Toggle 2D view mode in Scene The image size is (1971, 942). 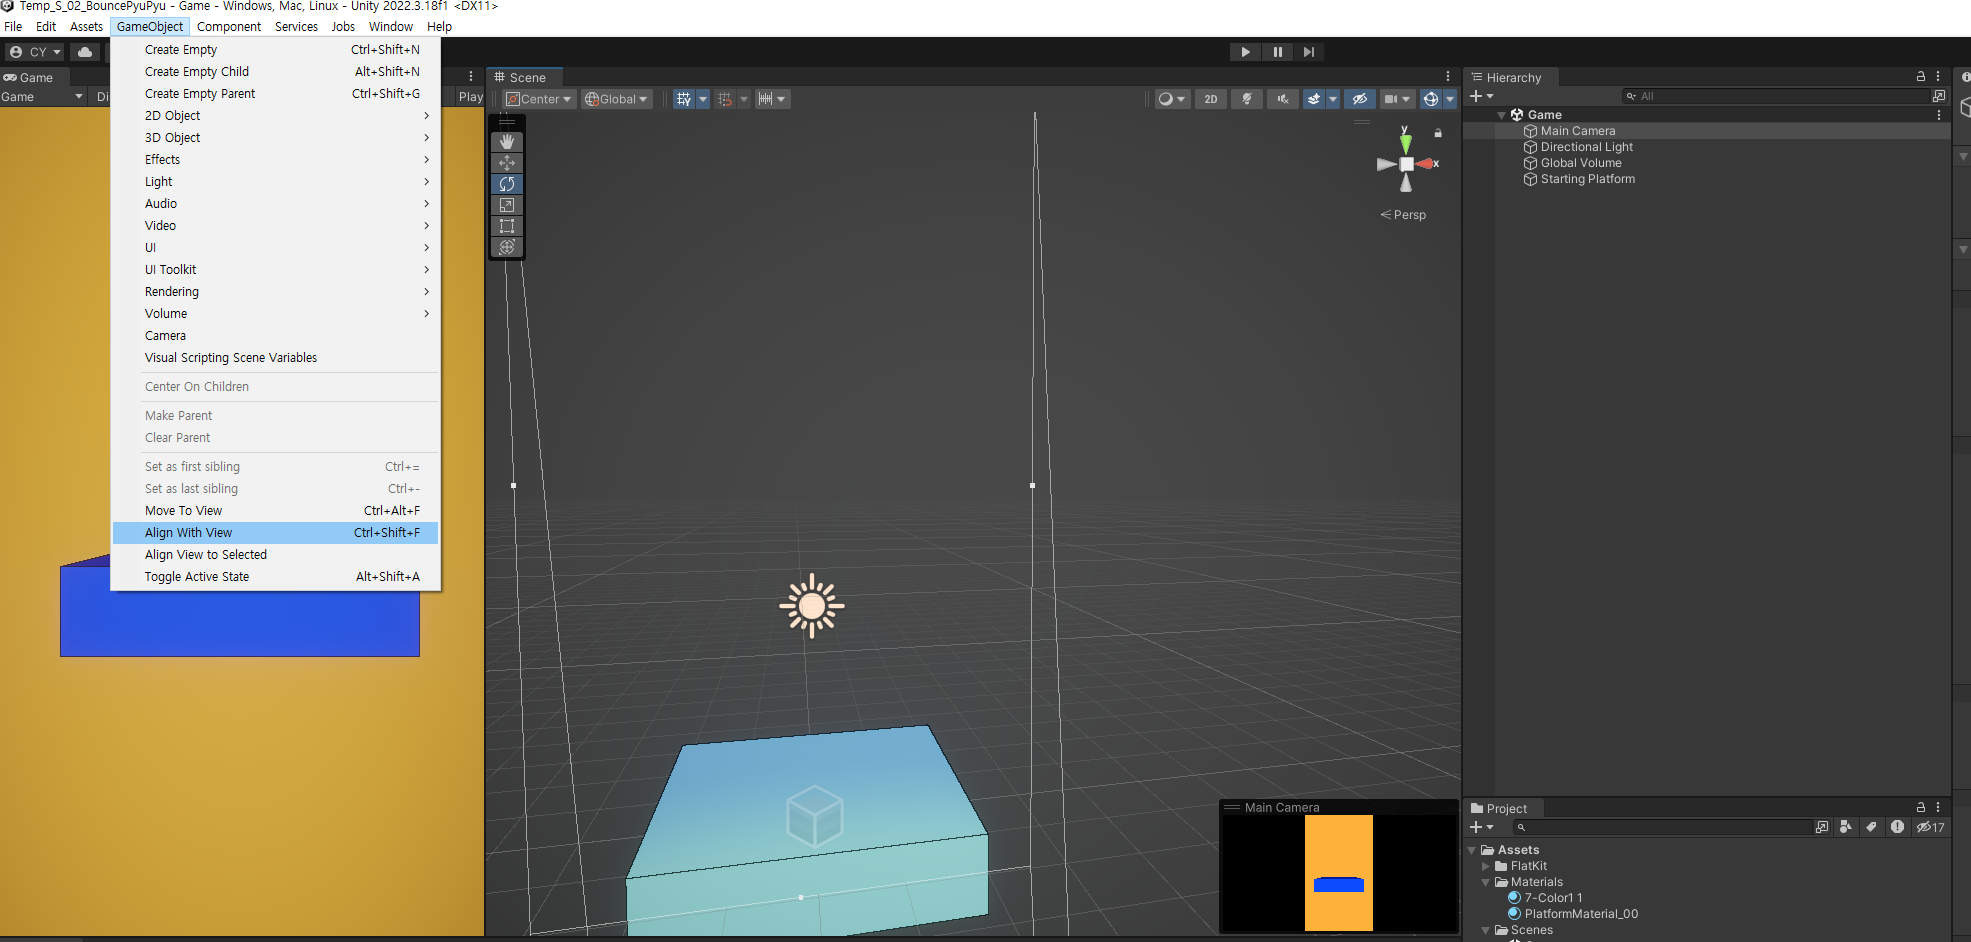(1211, 99)
